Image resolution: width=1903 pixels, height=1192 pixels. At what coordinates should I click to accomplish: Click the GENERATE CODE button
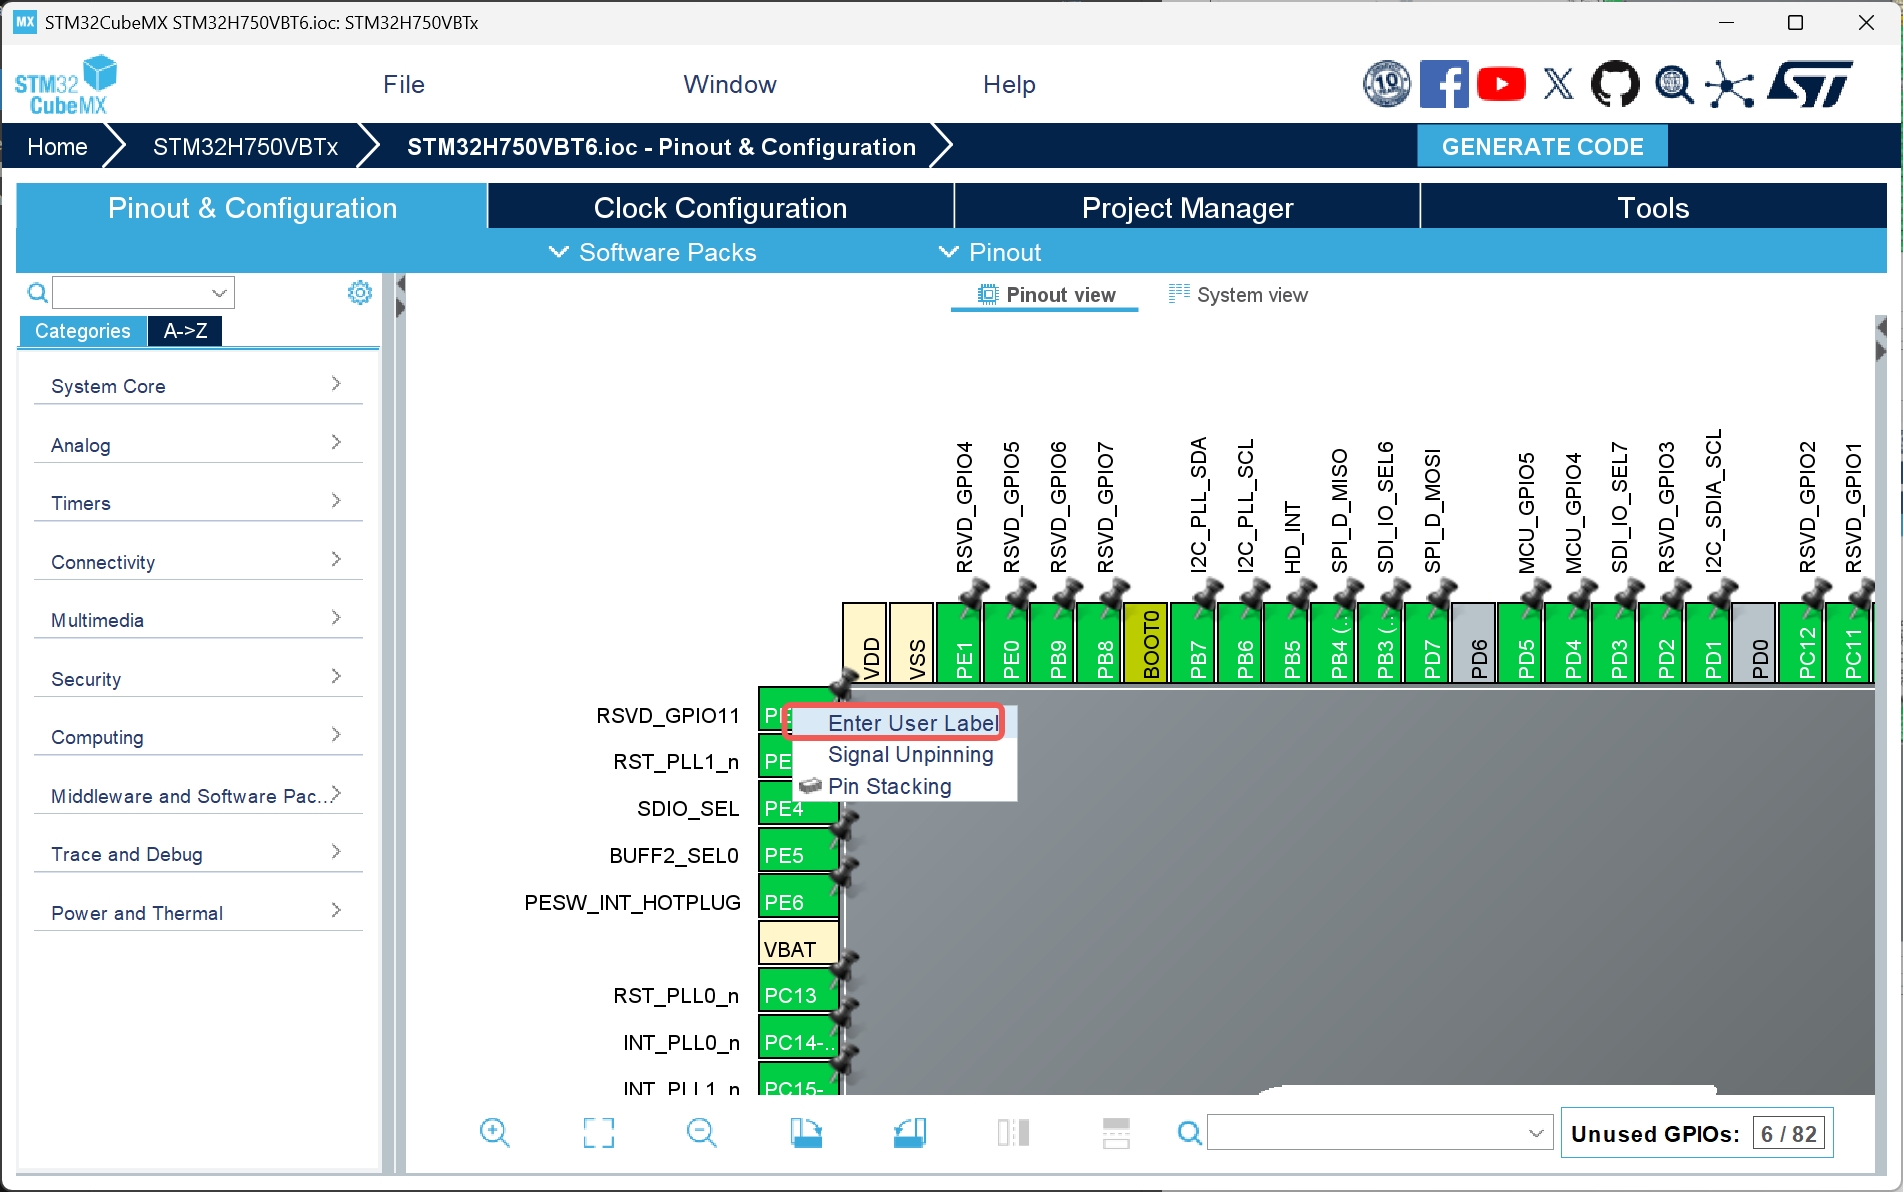click(x=1542, y=146)
